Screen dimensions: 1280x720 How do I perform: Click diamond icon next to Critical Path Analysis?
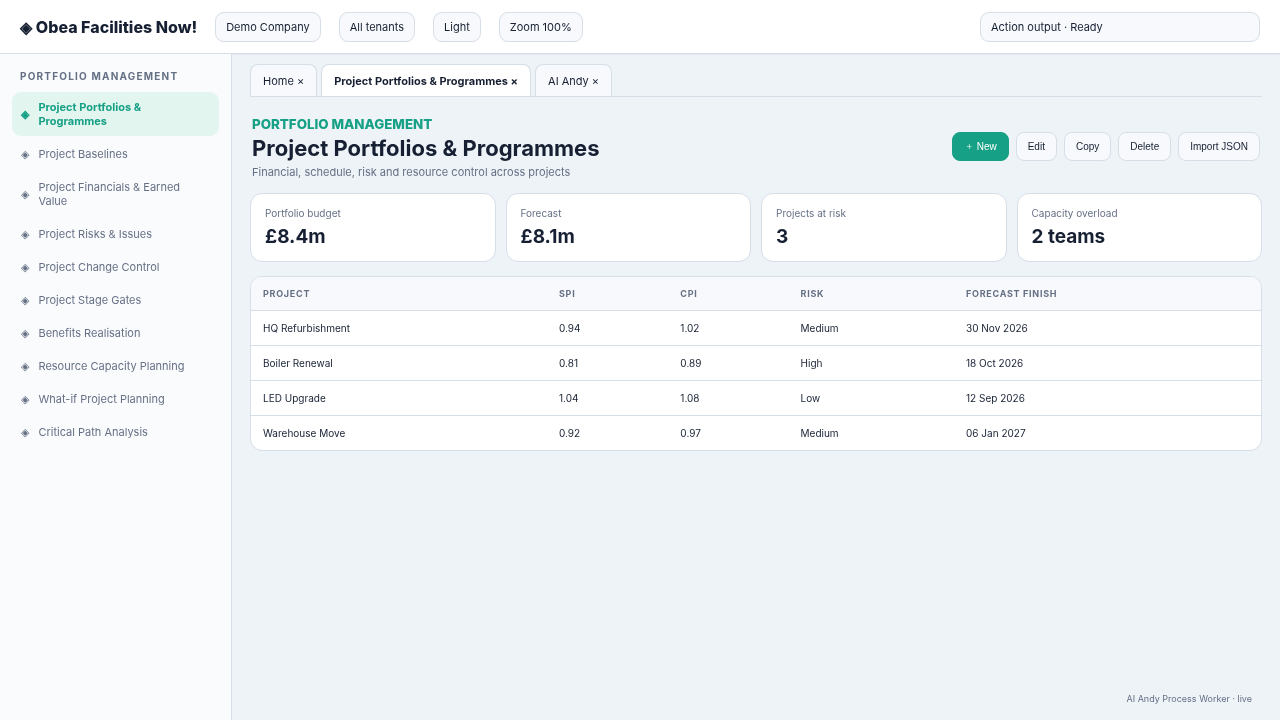[25, 432]
